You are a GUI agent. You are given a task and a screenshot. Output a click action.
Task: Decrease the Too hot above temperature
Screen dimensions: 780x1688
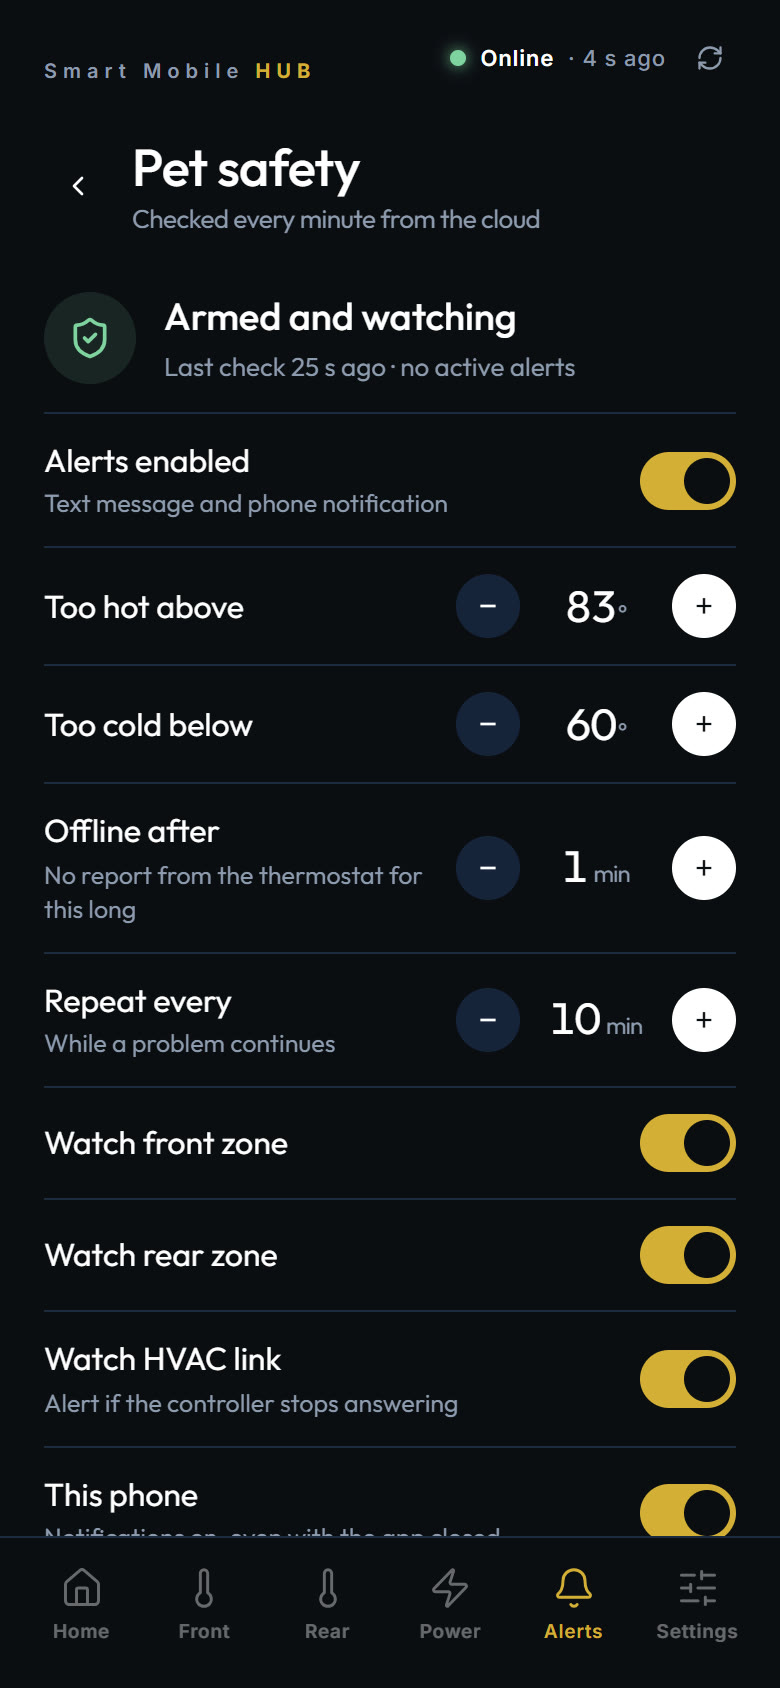click(488, 606)
